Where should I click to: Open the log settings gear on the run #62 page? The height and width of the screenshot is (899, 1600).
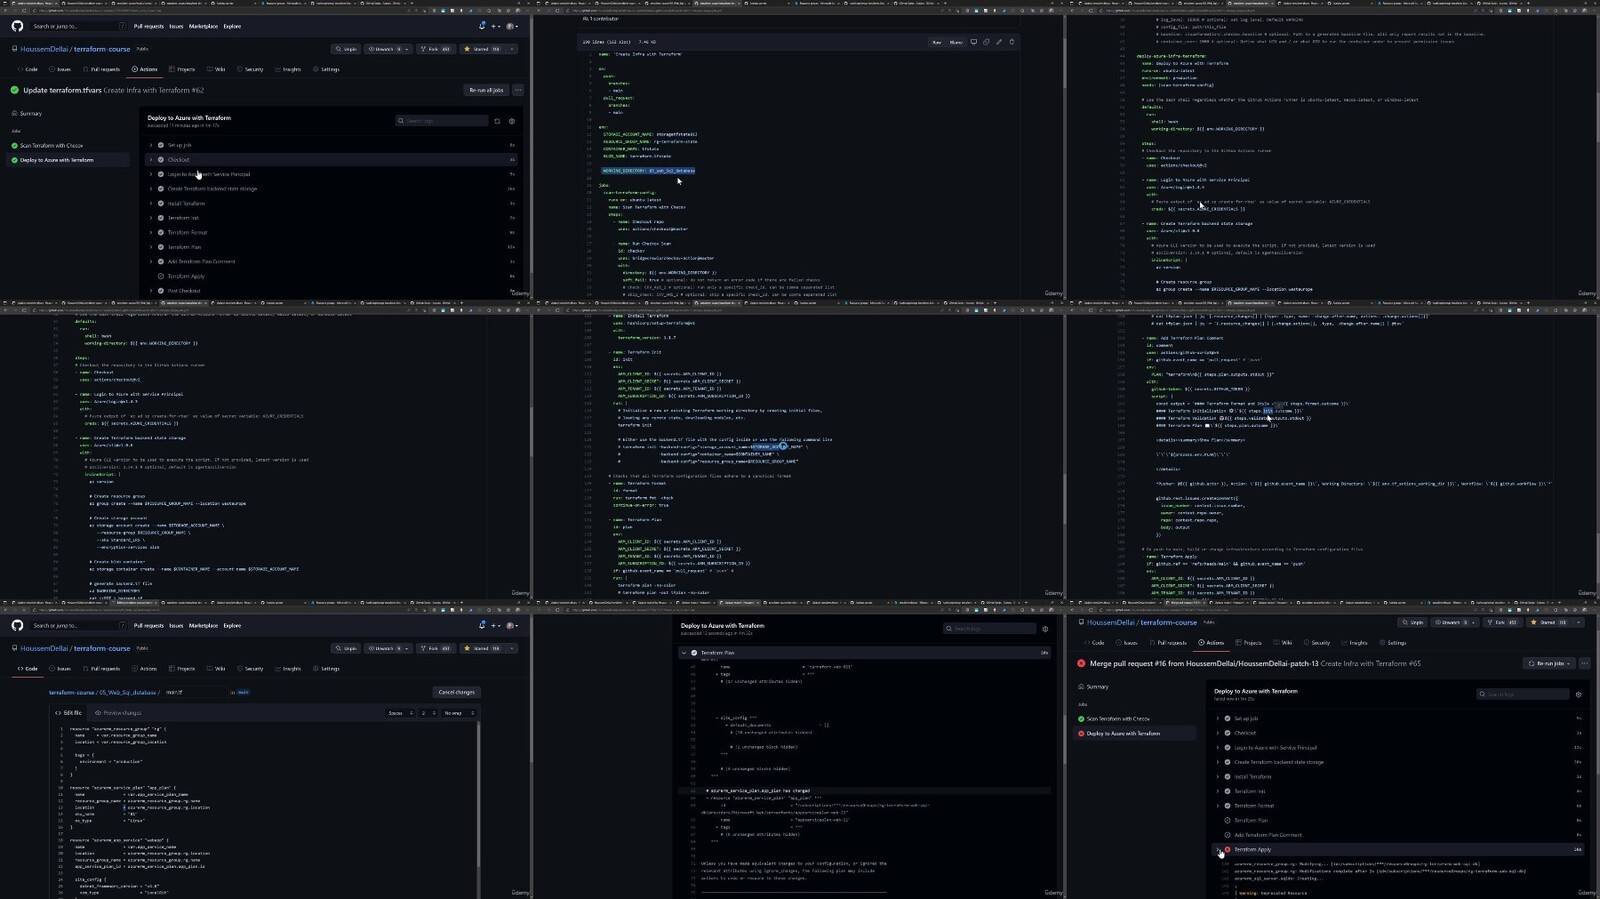click(x=511, y=121)
